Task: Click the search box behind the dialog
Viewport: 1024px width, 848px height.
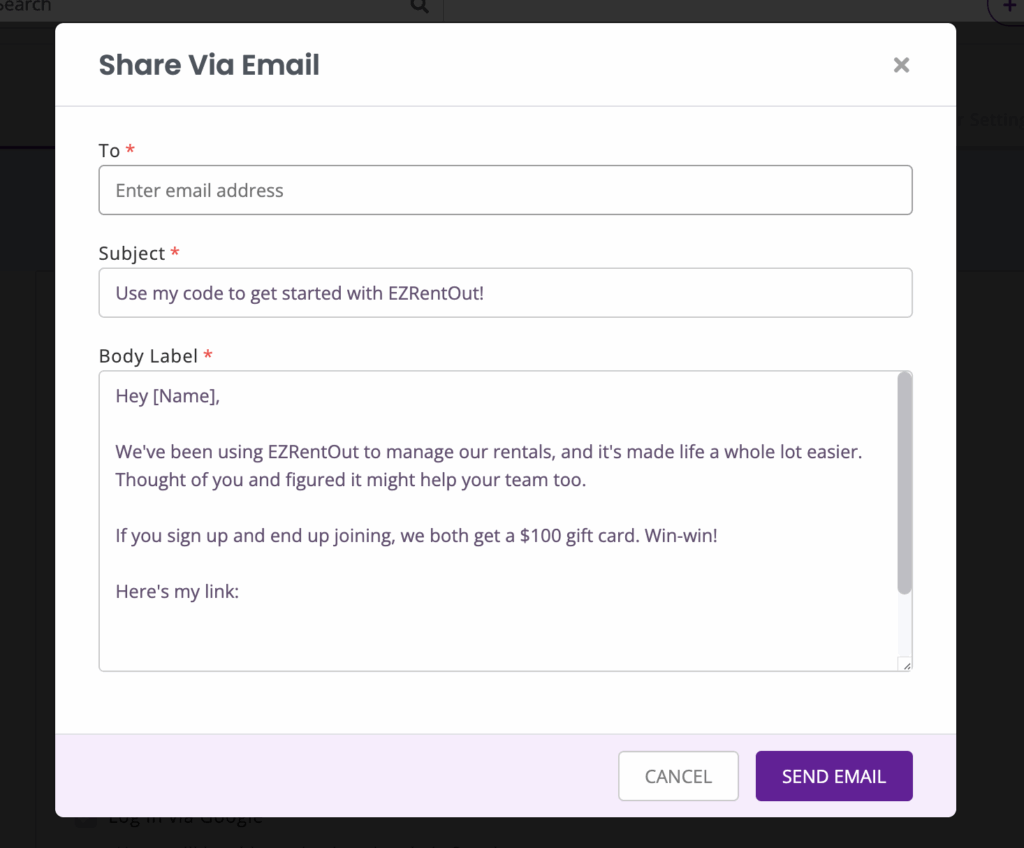Action: tap(200, 7)
